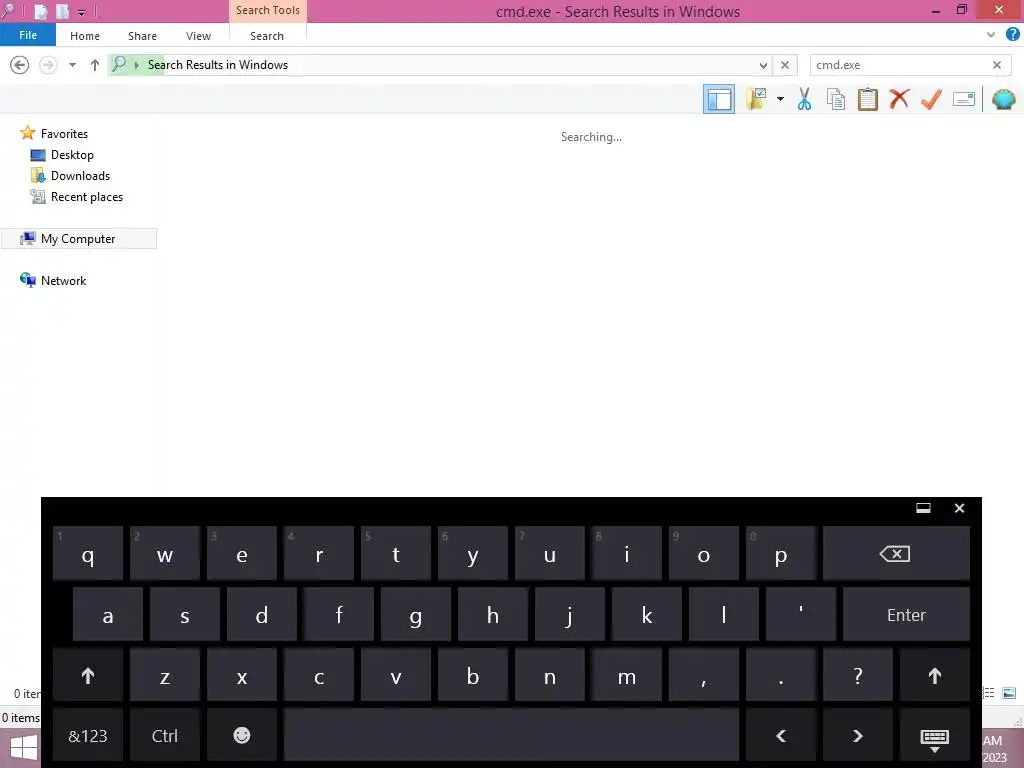Go up one level with Up arrow

pos(95,65)
